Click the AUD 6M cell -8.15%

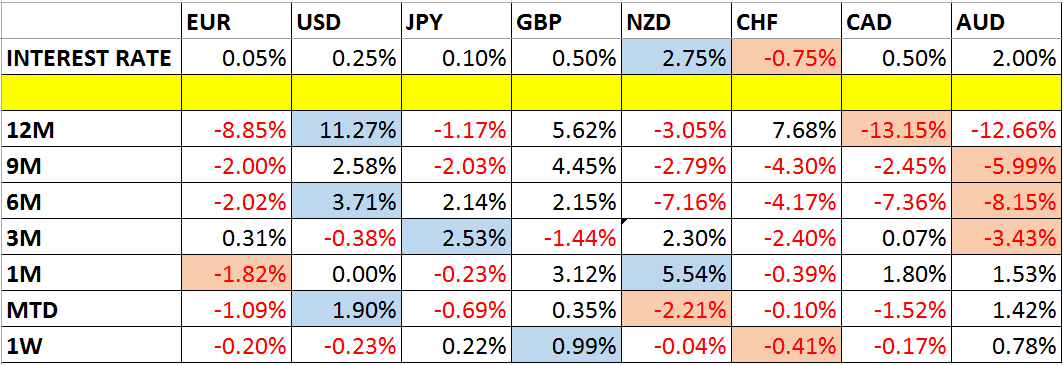click(x=1007, y=201)
